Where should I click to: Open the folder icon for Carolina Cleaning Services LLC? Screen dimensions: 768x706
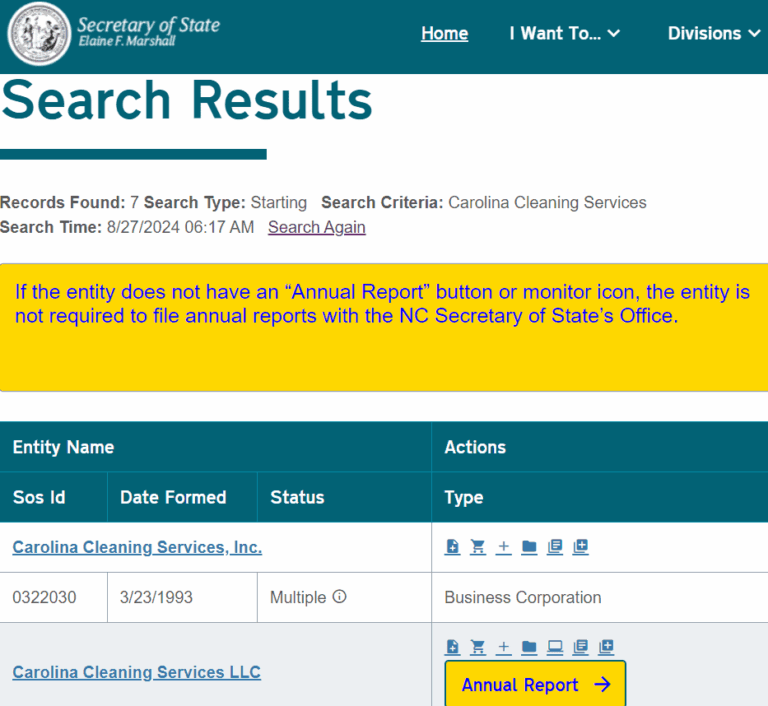pyautogui.click(x=529, y=647)
